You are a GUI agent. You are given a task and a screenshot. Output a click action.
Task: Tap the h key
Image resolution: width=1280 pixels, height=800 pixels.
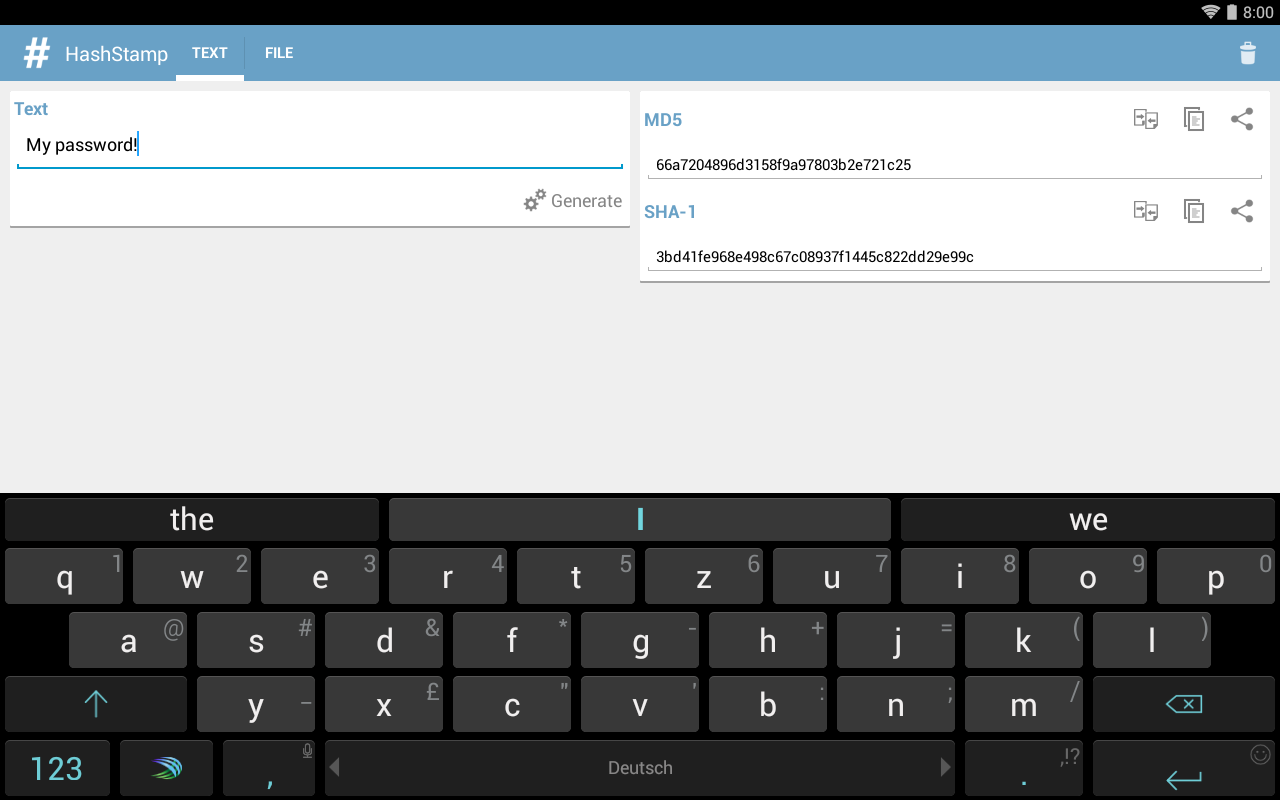(x=768, y=640)
